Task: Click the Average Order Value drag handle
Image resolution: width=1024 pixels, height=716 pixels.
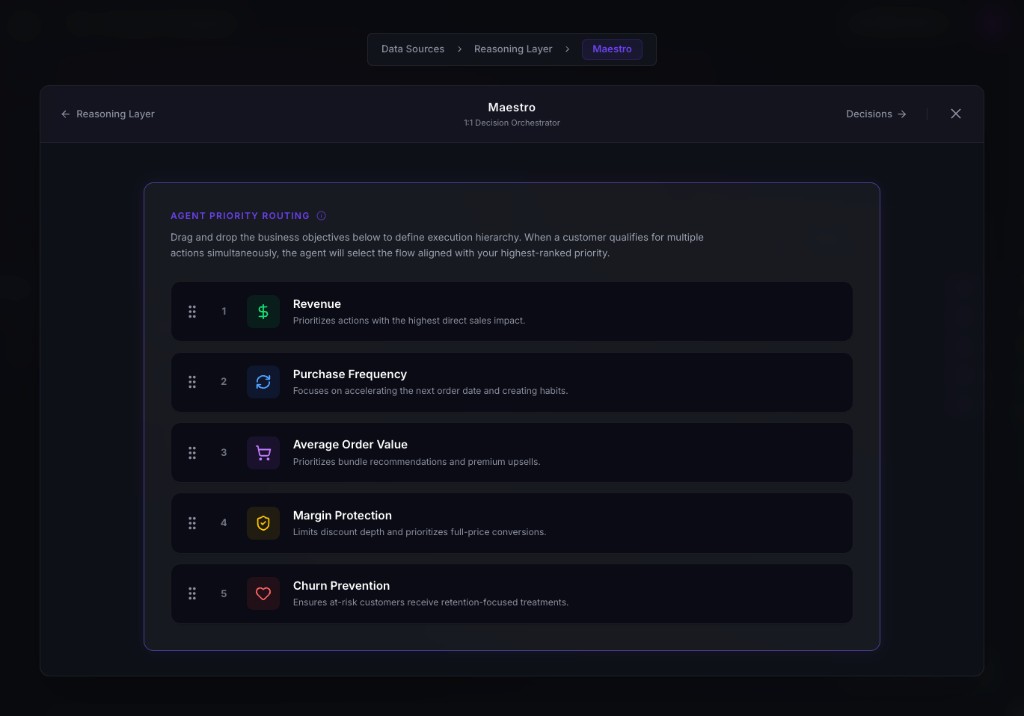Action: coord(192,453)
